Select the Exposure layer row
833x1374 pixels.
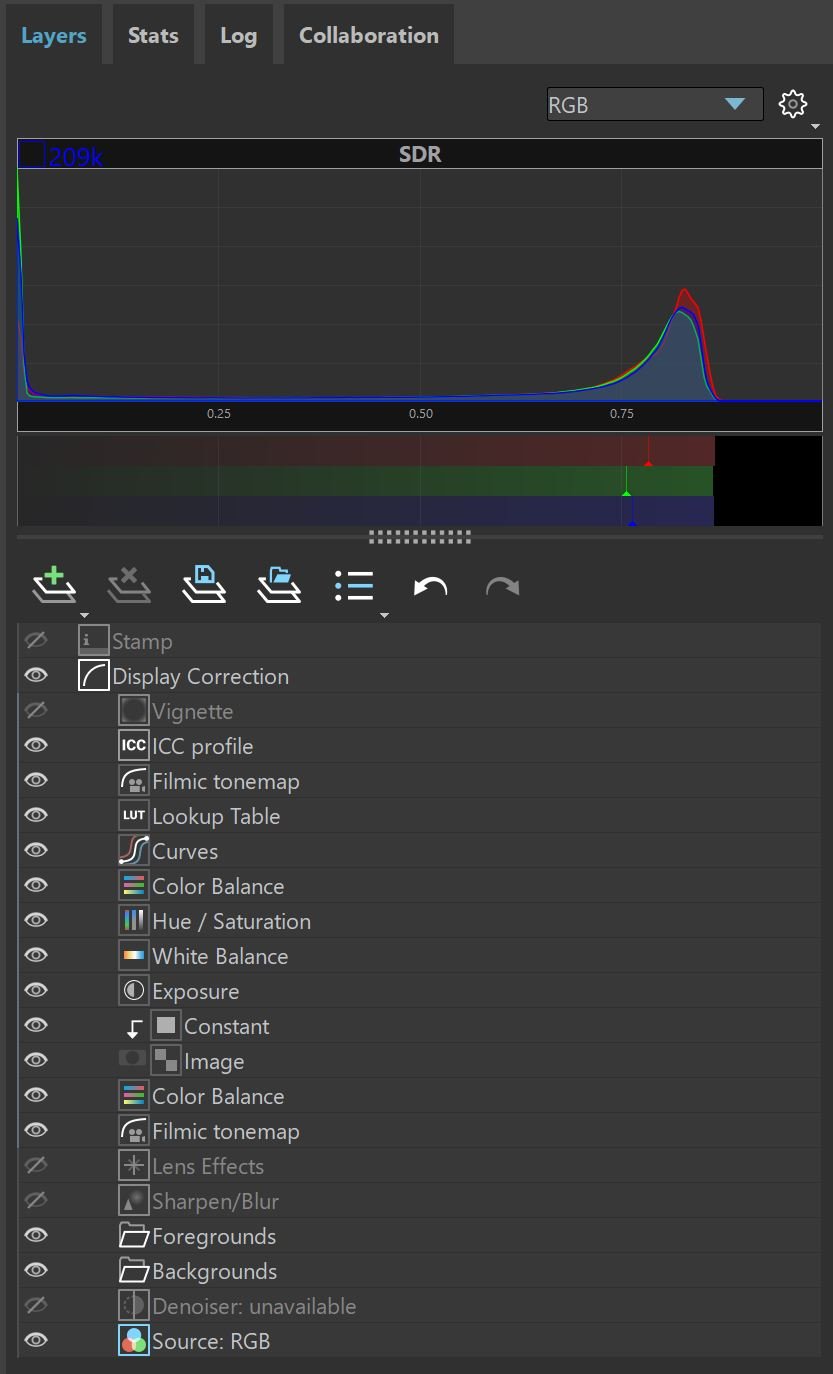tap(419, 991)
